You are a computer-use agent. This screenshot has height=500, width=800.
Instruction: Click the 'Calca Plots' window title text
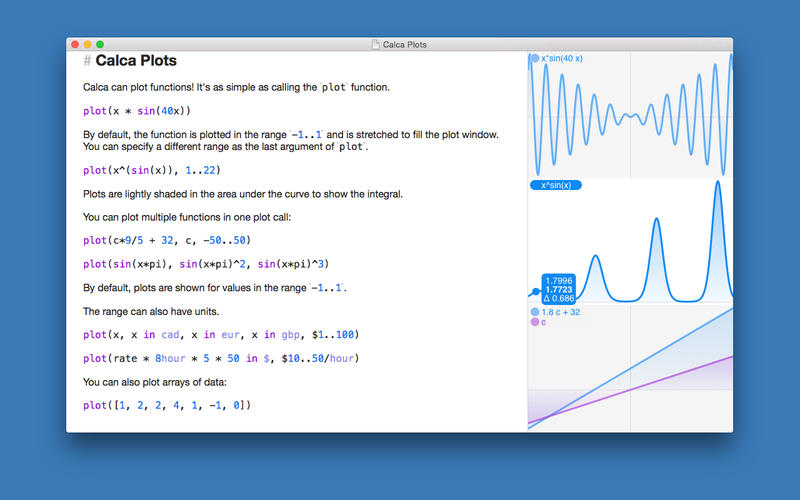(405, 44)
